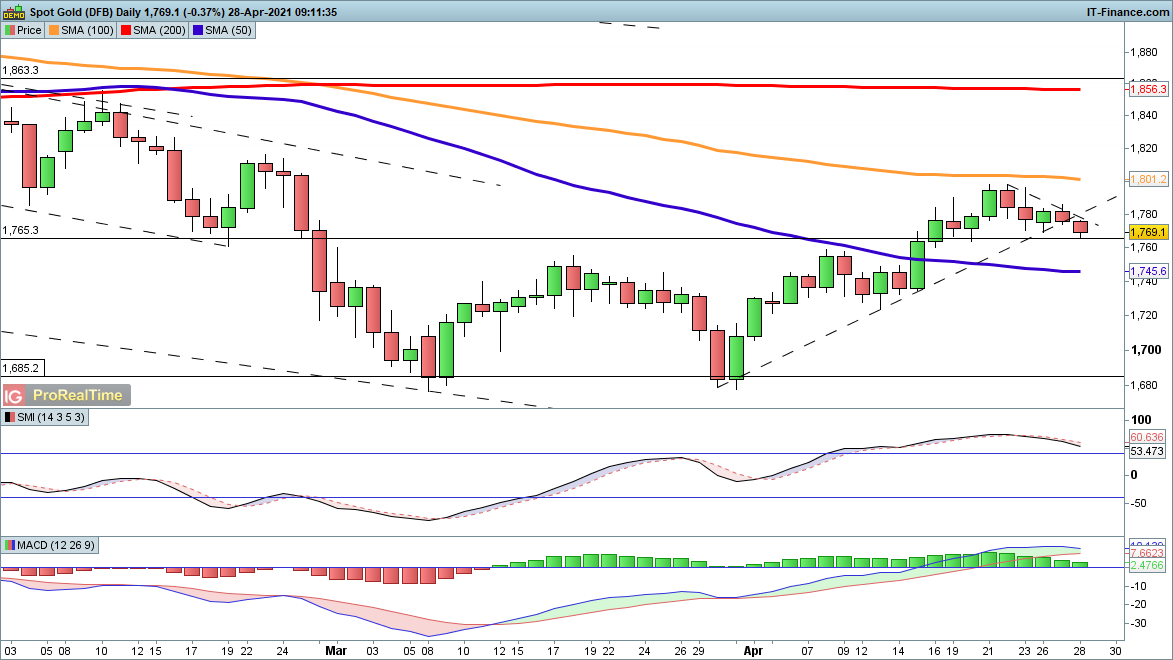Image resolution: width=1173 pixels, height=660 pixels.
Task: Click the DEMO chart icon in title bar
Action: (x=12, y=11)
